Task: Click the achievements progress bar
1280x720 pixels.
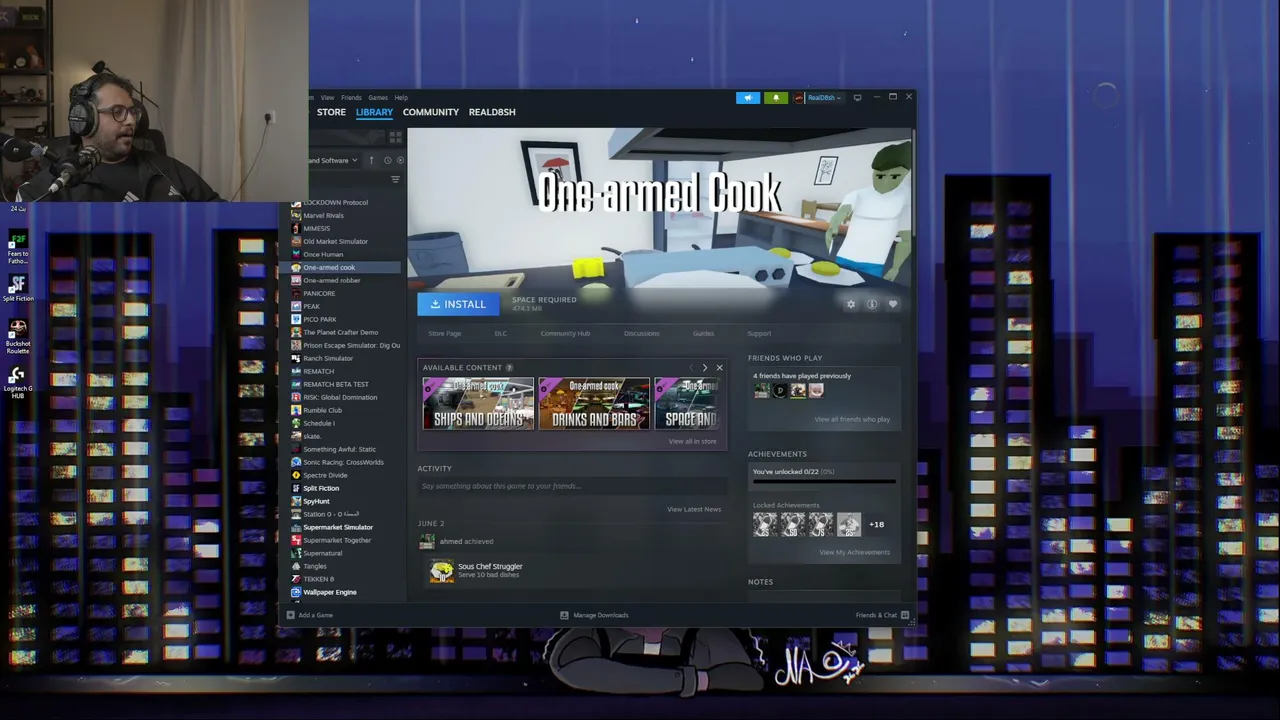Action: [824, 482]
